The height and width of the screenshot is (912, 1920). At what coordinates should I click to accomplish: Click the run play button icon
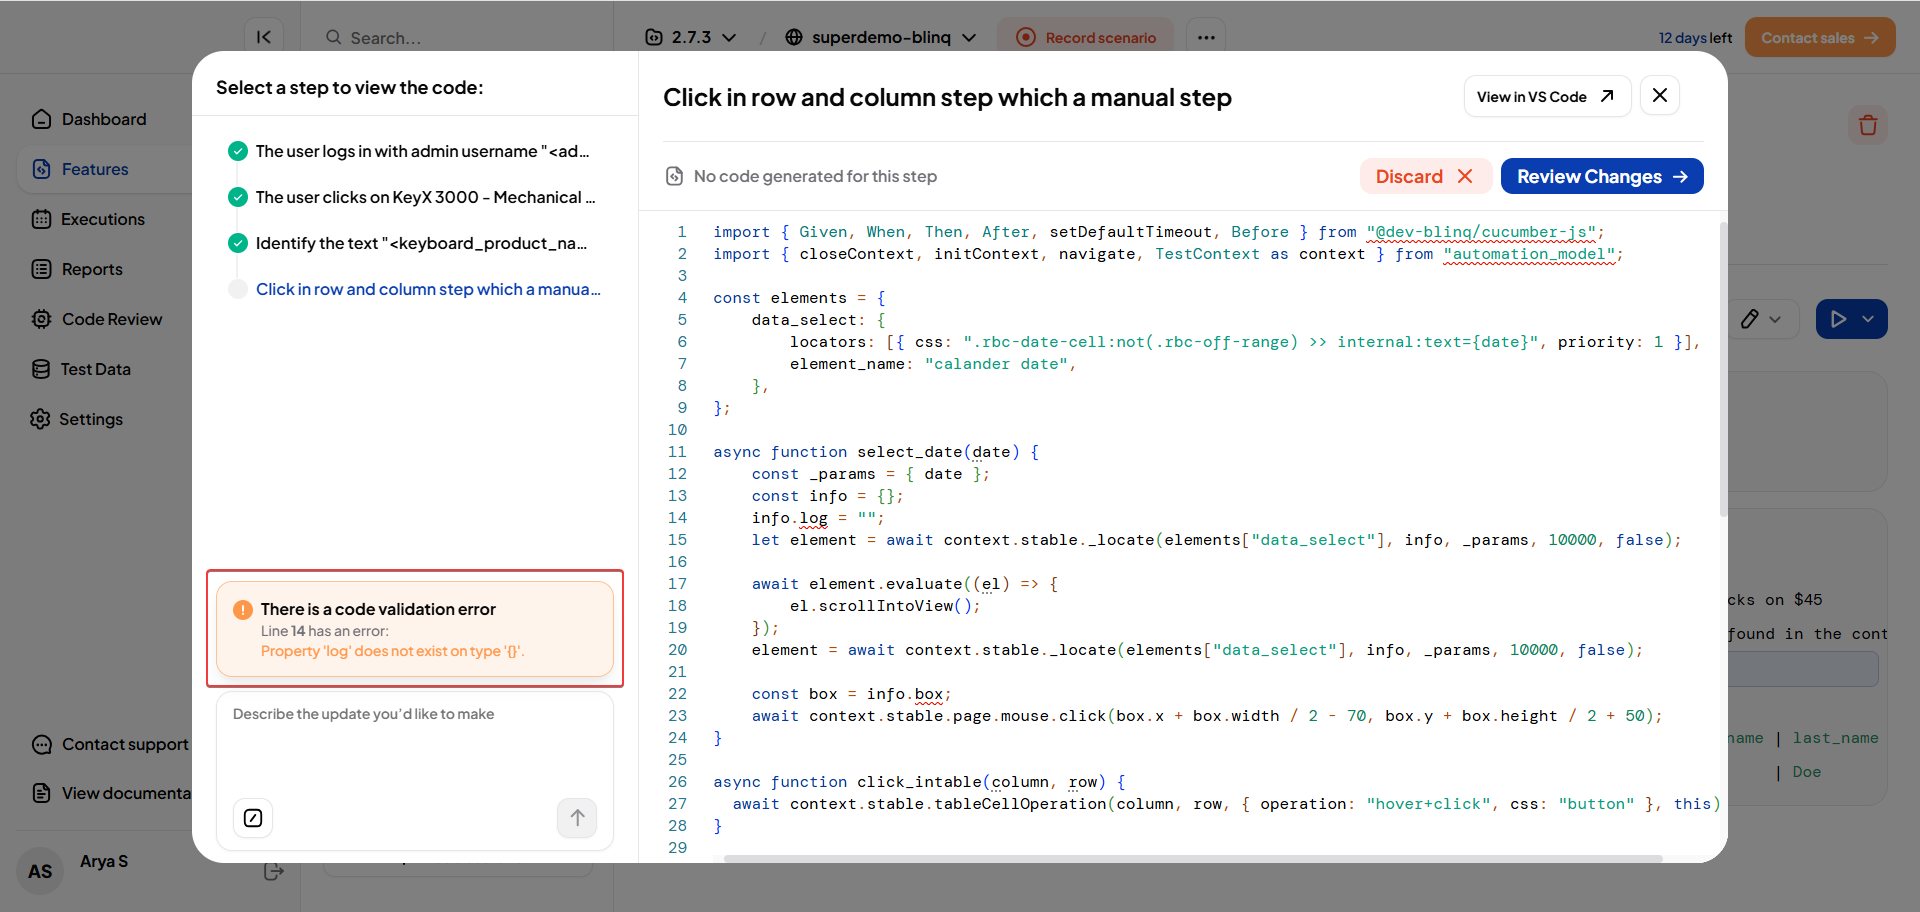(1838, 319)
